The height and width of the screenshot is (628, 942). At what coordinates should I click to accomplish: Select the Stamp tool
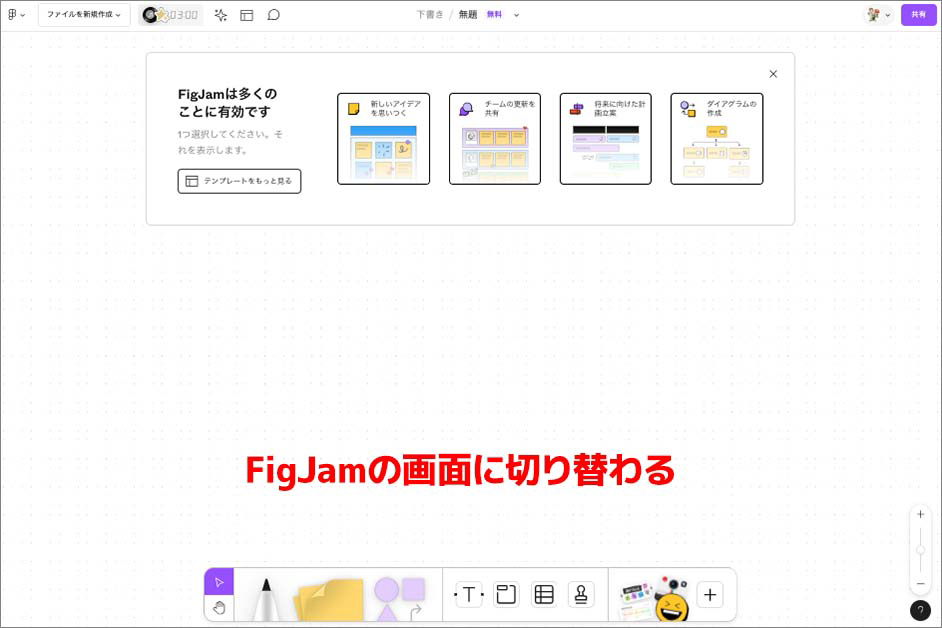point(582,594)
